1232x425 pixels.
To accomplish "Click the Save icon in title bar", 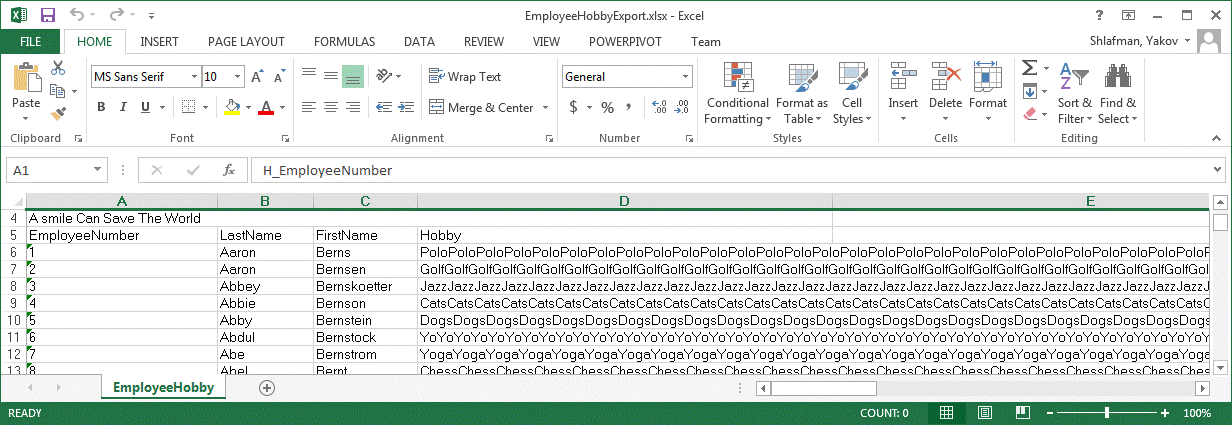I will pos(48,16).
